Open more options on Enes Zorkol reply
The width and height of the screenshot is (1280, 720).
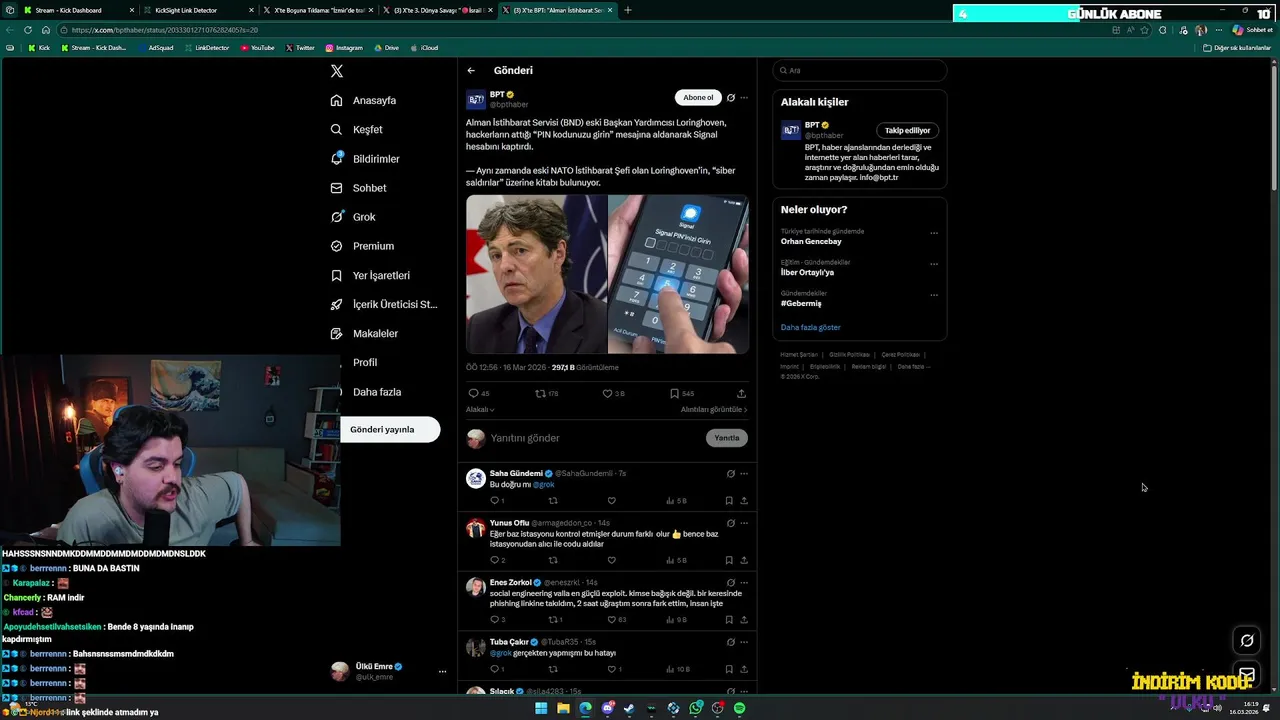(743, 583)
